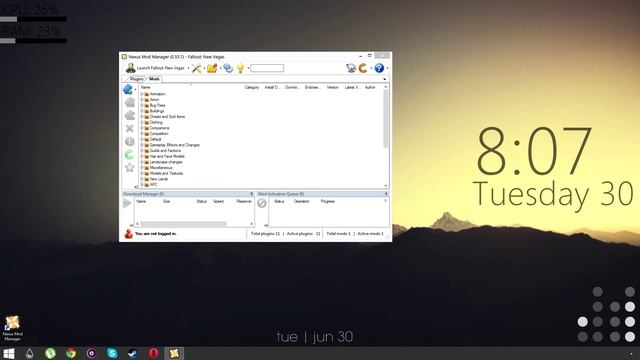The image size is (640, 360).
Task: Select Gameplay Effects and Changes row
Action: click(174, 145)
